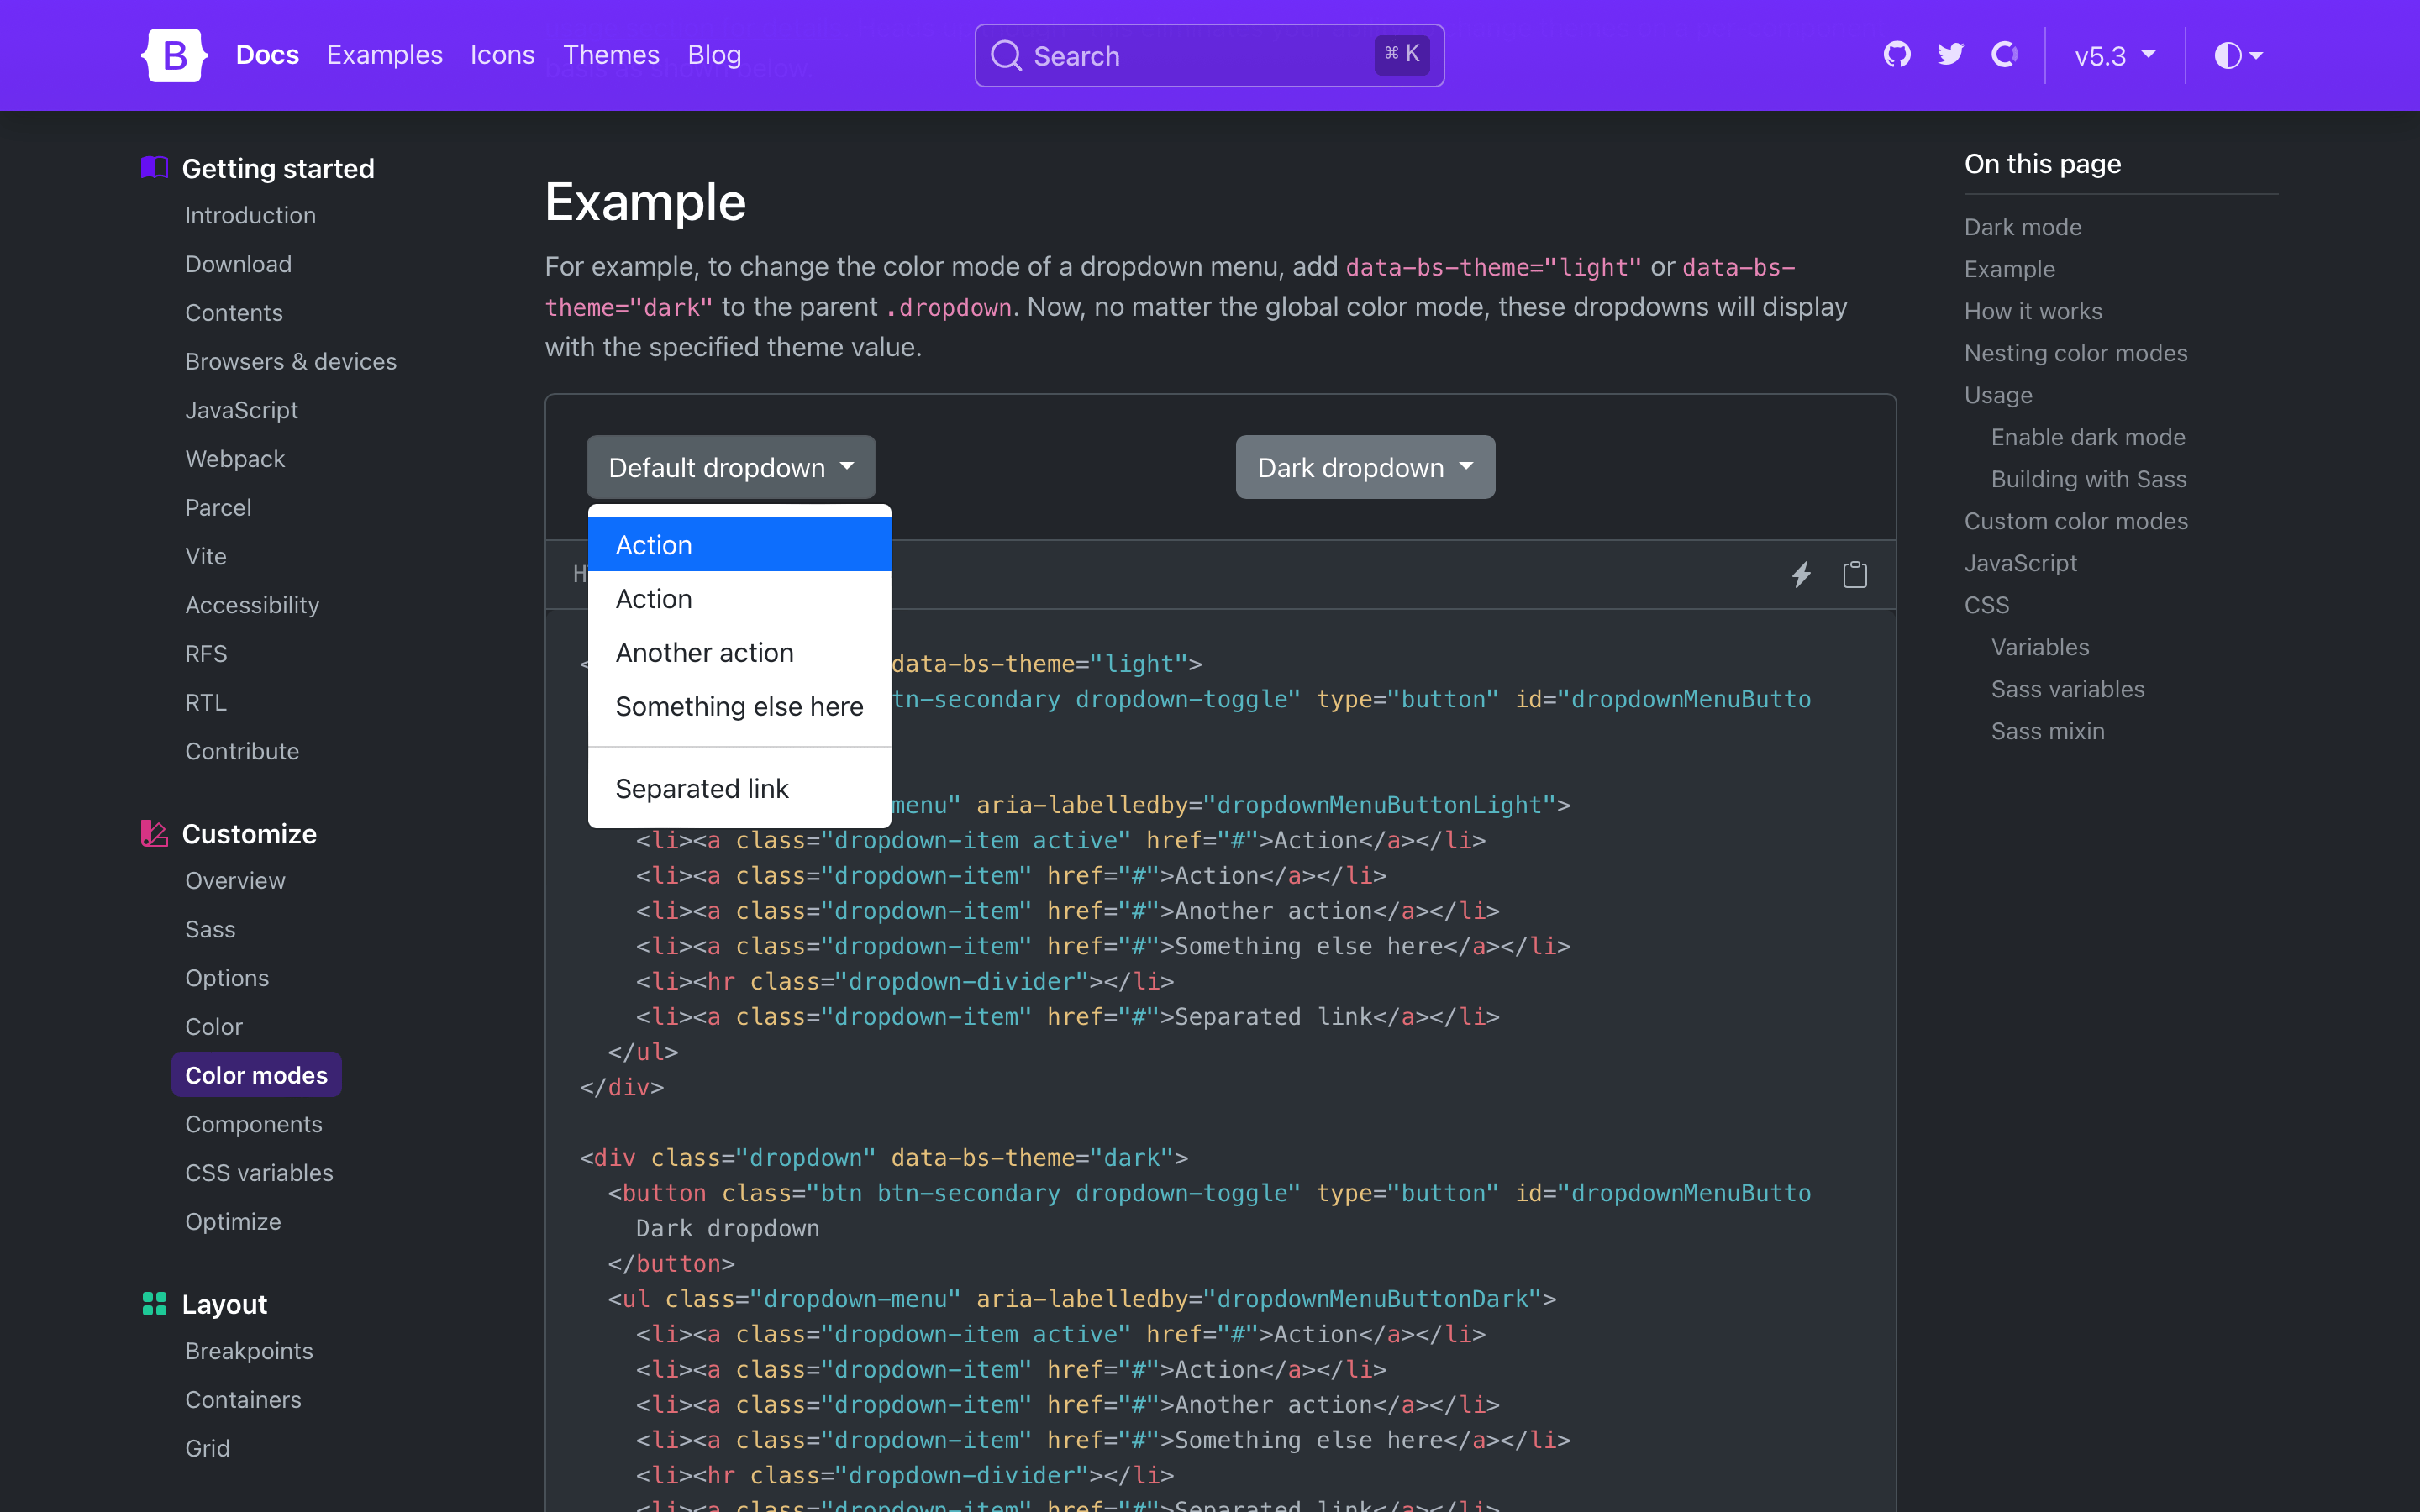Image resolution: width=2420 pixels, height=1512 pixels.
Task: Click the Separated link dropdown entry
Action: (x=702, y=787)
